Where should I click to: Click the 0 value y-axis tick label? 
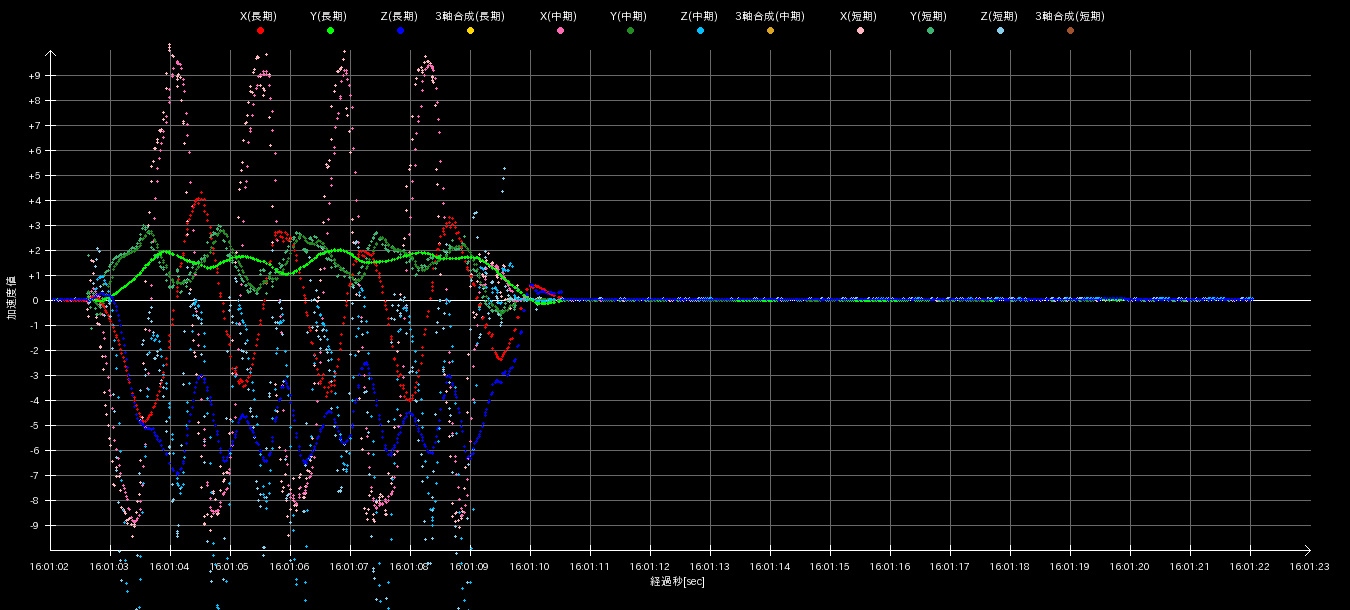point(37,301)
